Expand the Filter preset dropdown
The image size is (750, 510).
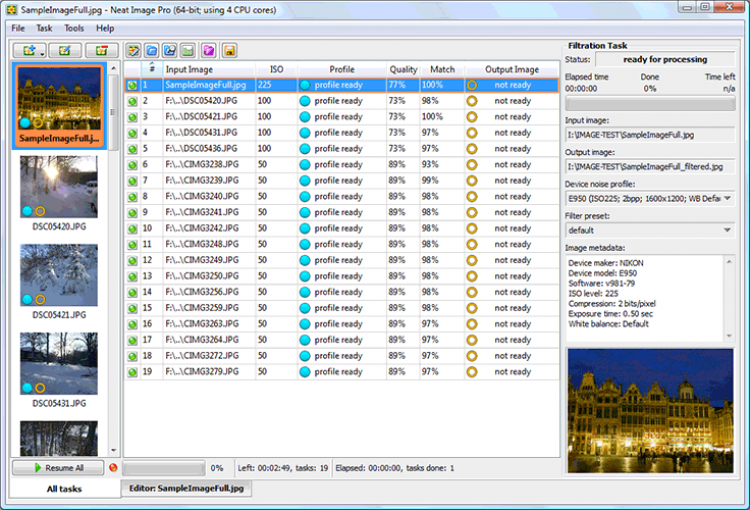(x=727, y=230)
